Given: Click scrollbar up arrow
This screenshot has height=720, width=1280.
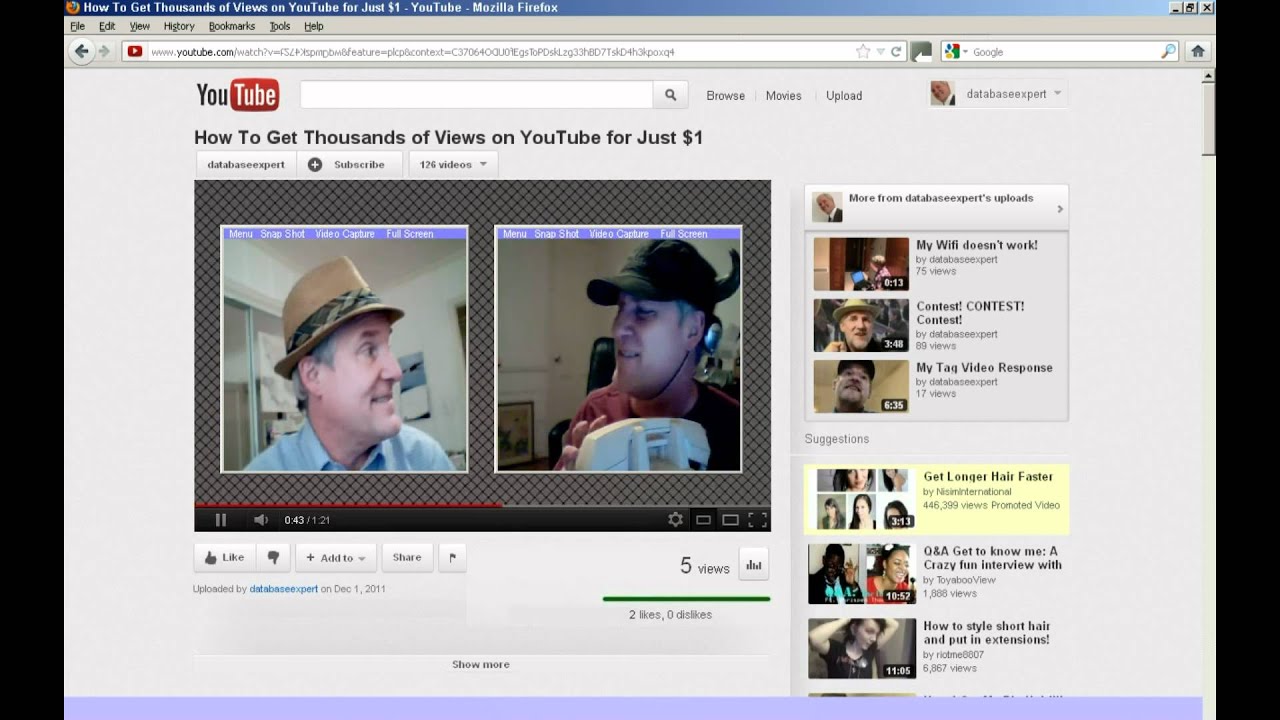Looking at the screenshot, I should click(1209, 75).
